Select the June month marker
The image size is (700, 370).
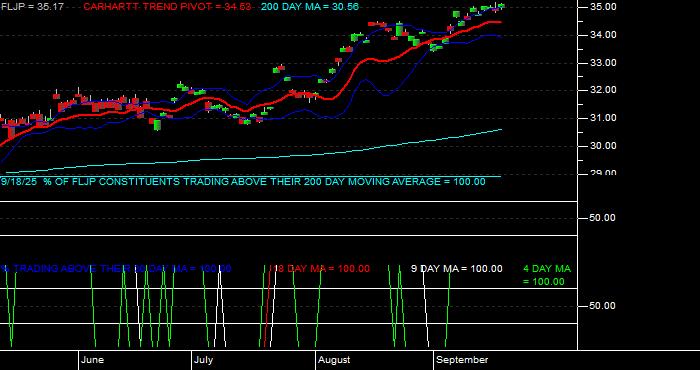pyautogui.click(x=93, y=360)
